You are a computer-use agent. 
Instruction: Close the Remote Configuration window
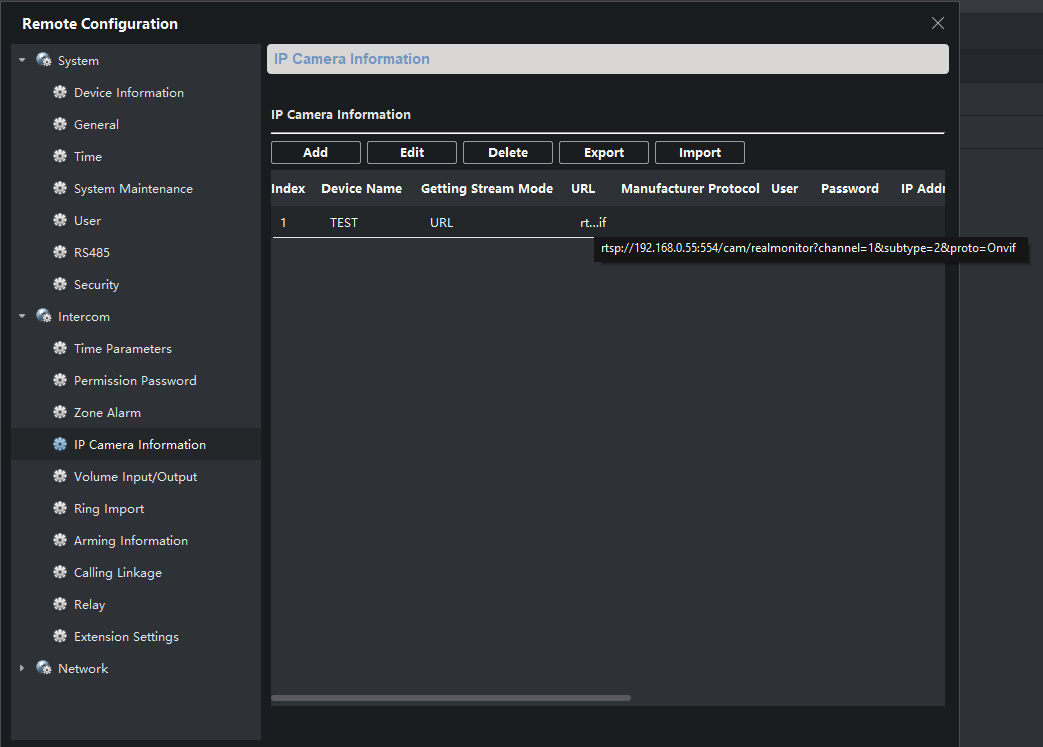coord(937,23)
